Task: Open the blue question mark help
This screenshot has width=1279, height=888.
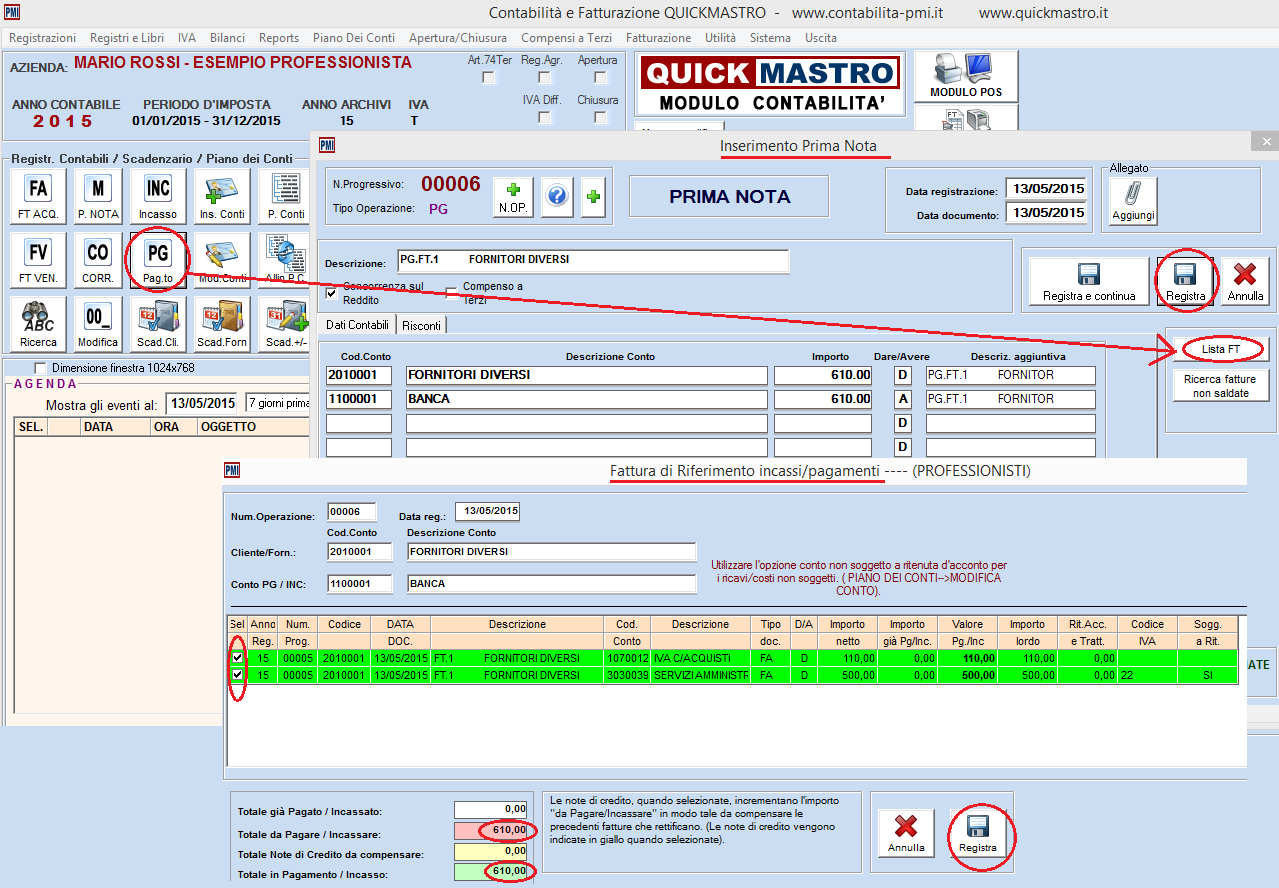Action: (557, 196)
